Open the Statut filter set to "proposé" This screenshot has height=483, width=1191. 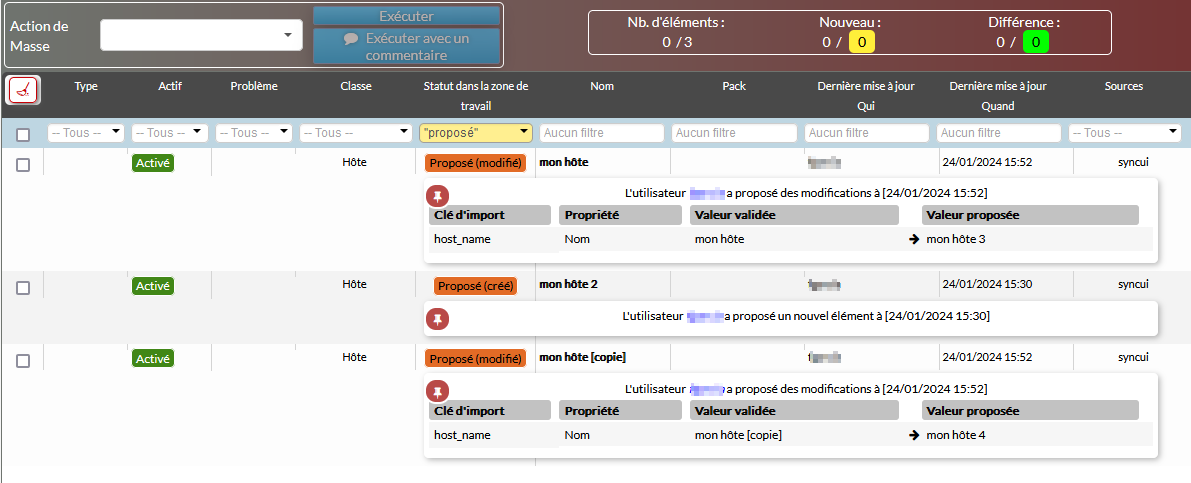click(x=475, y=133)
